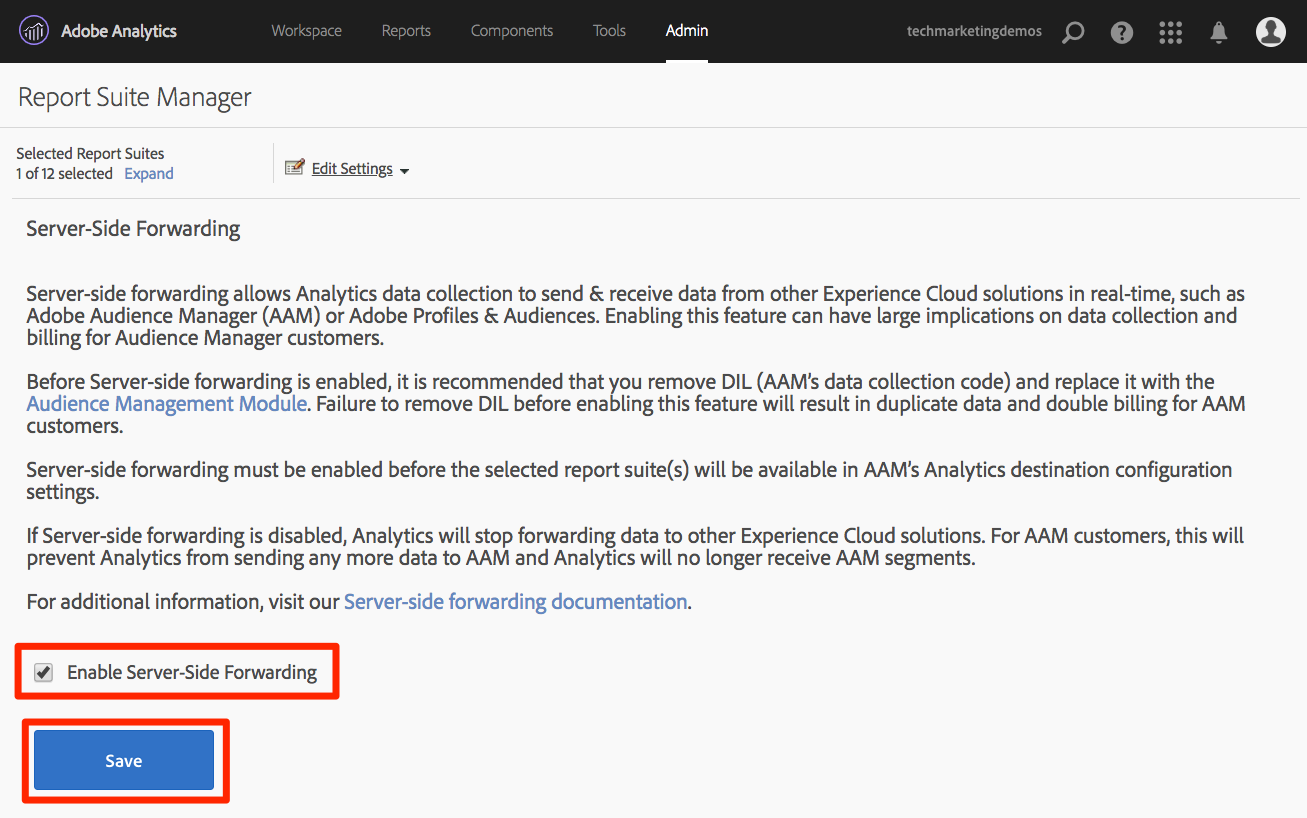The image size is (1307, 818).
Task: Open Server-side forwarding documentation link
Action: (x=515, y=602)
